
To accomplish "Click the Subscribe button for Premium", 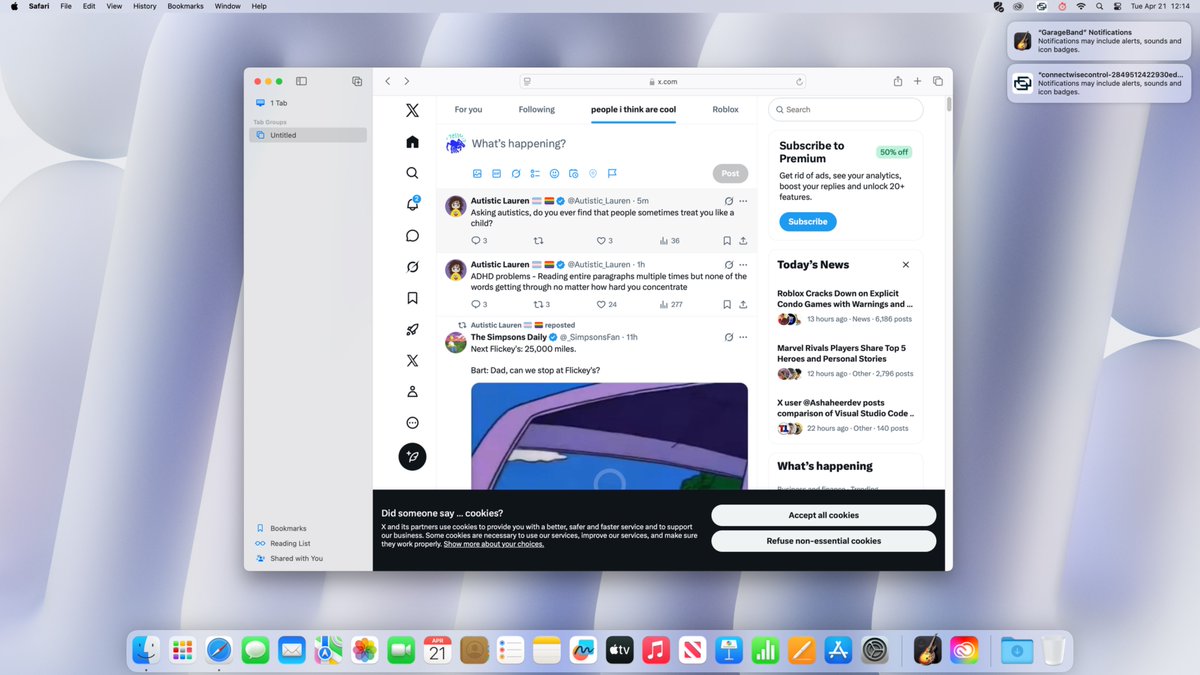I will point(807,221).
